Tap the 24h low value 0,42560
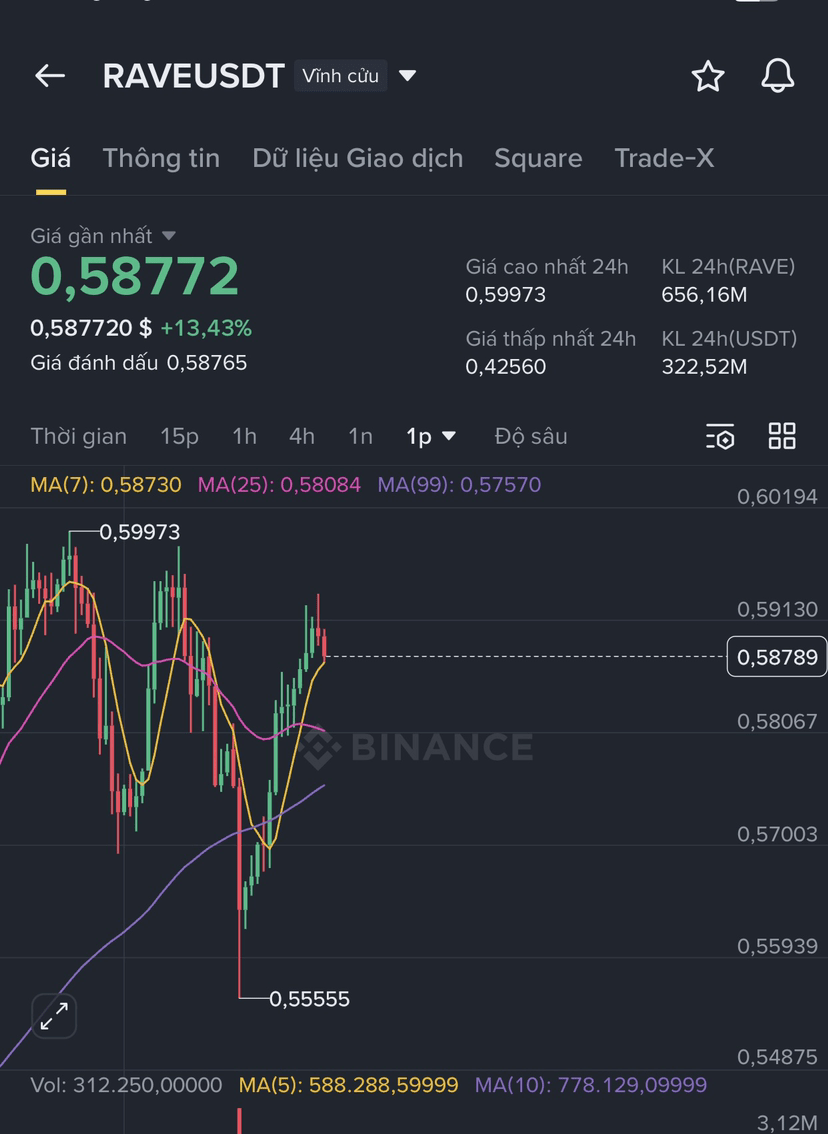Viewport: 828px width, 1134px height. [x=505, y=367]
